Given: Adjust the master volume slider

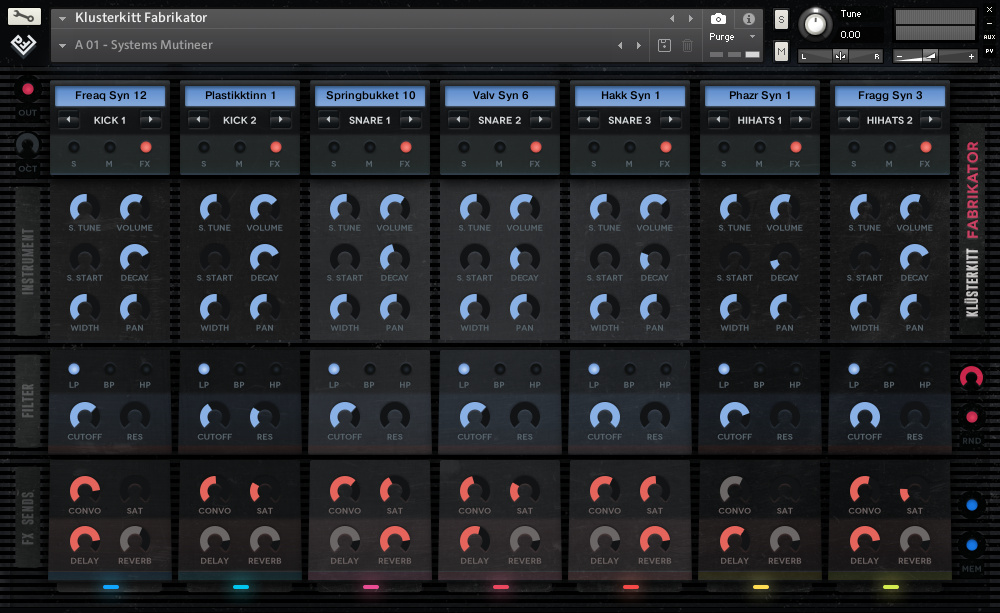Looking at the screenshot, I should 935,56.
